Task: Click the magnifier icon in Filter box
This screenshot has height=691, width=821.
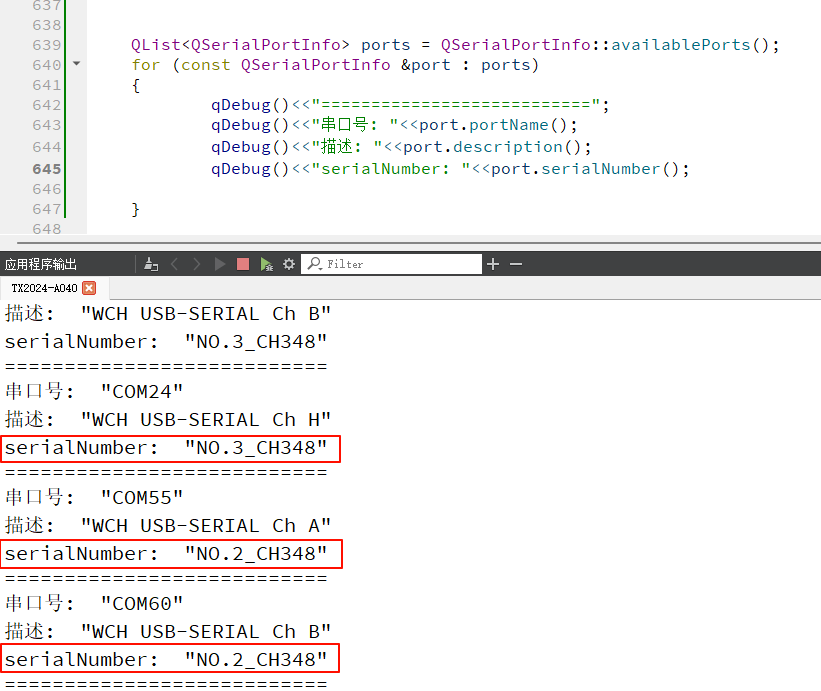Action: coord(314,264)
